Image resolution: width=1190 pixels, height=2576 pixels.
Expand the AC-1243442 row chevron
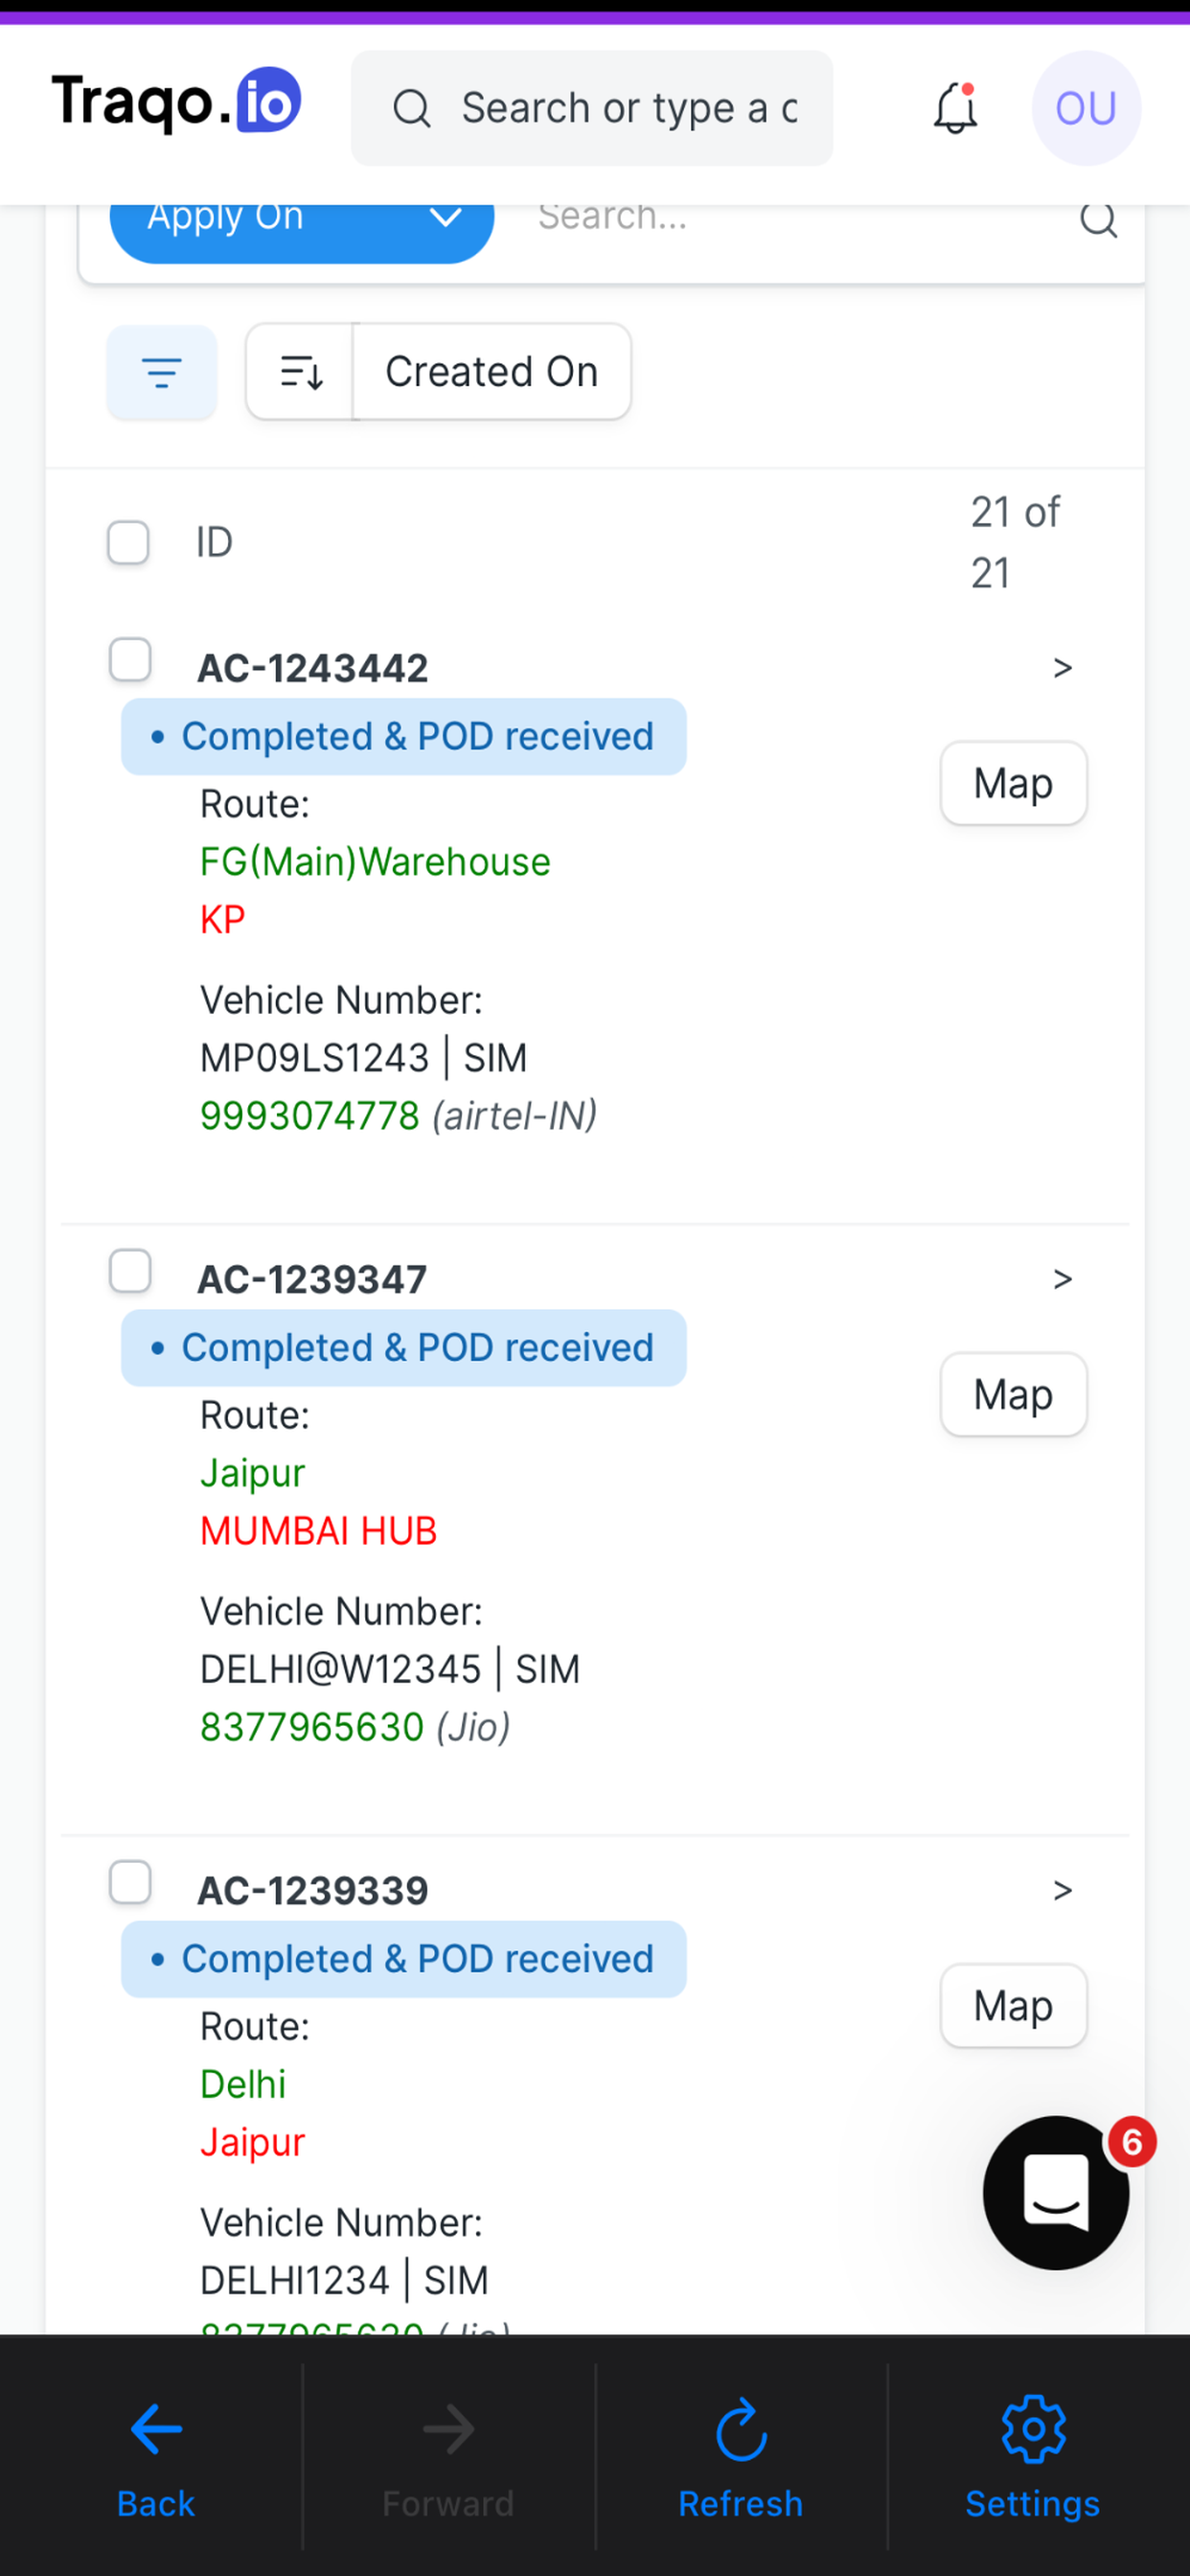click(x=1062, y=667)
